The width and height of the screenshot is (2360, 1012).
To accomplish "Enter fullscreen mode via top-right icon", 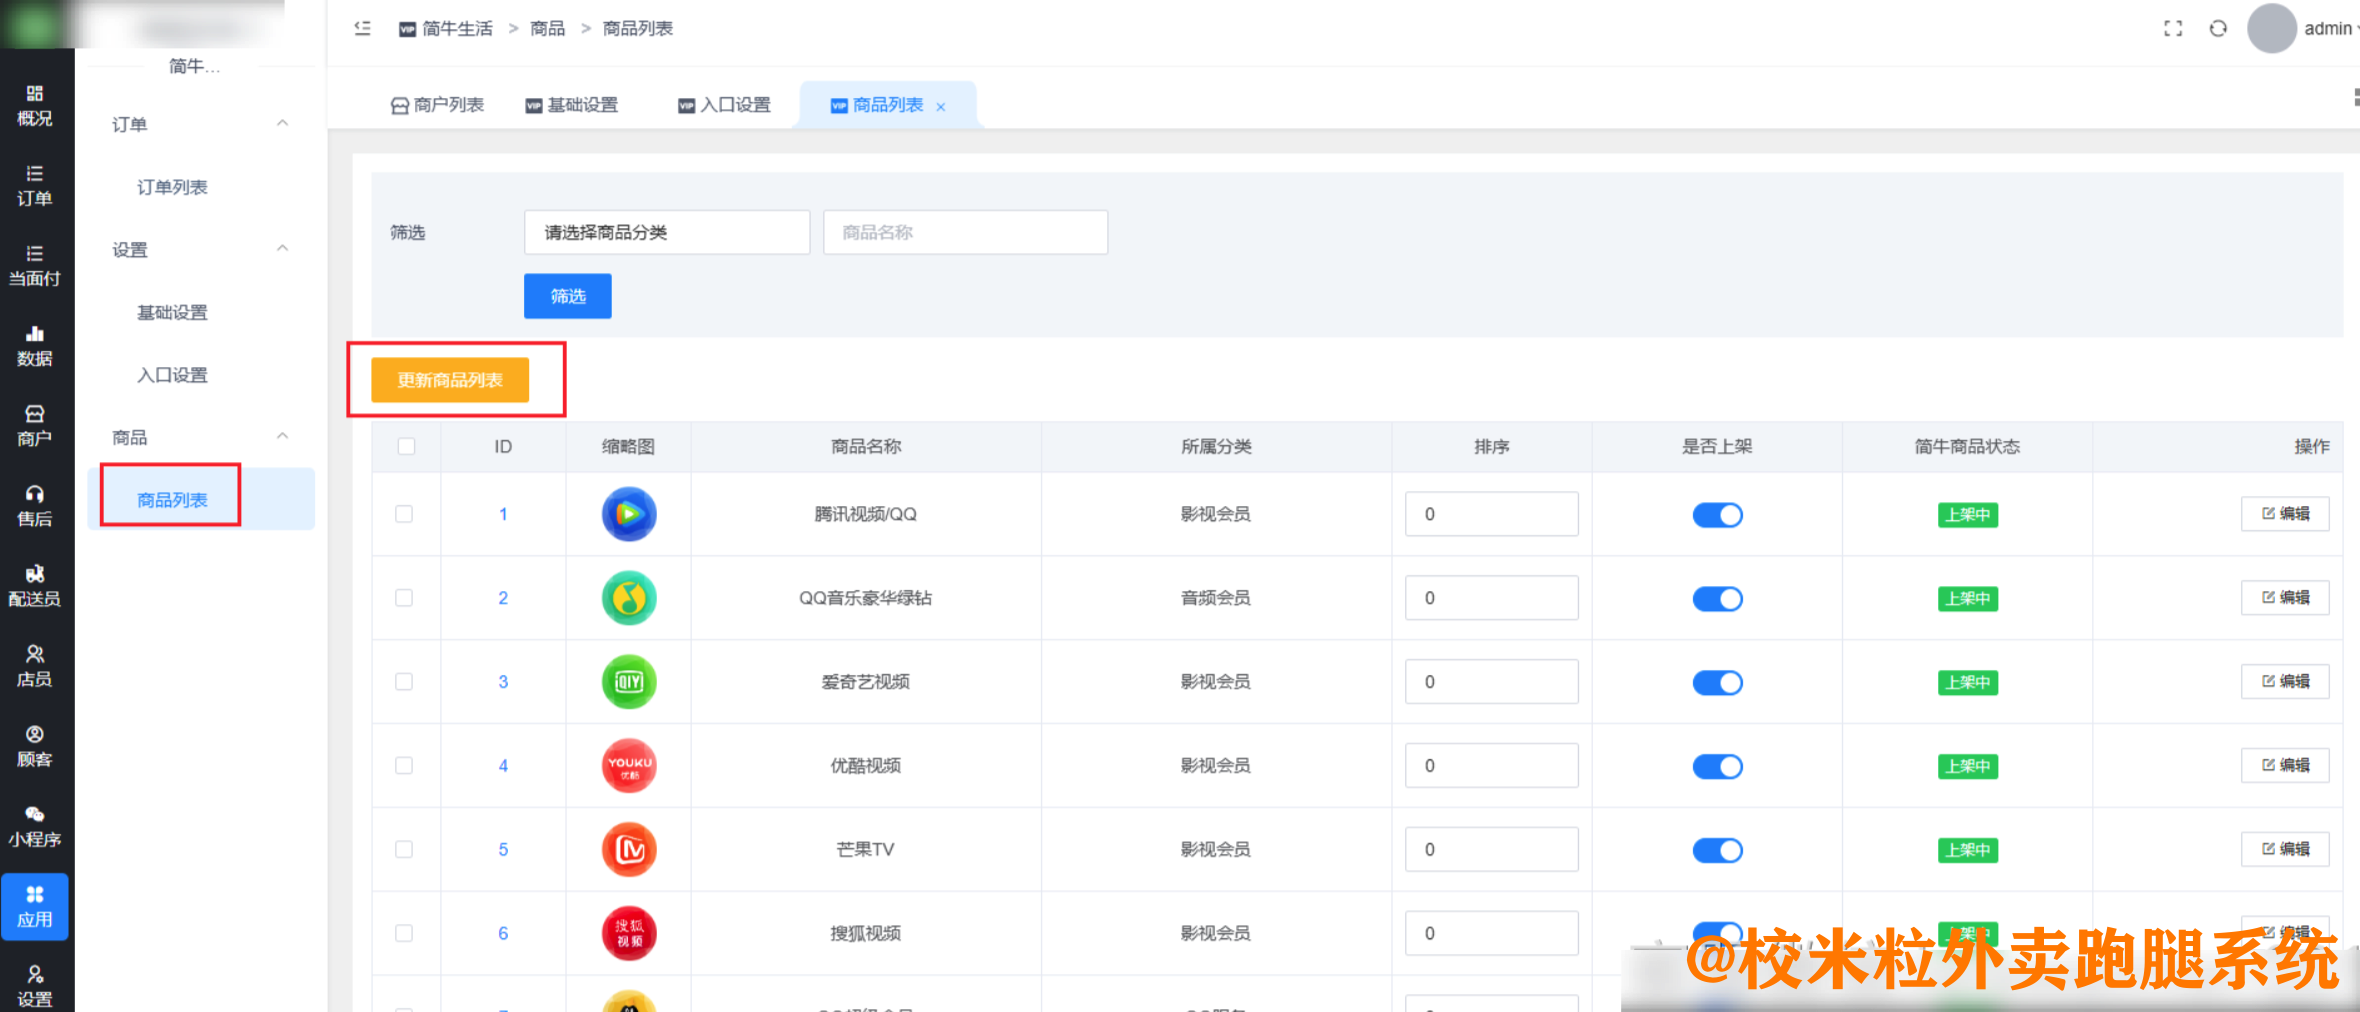I will [2172, 28].
